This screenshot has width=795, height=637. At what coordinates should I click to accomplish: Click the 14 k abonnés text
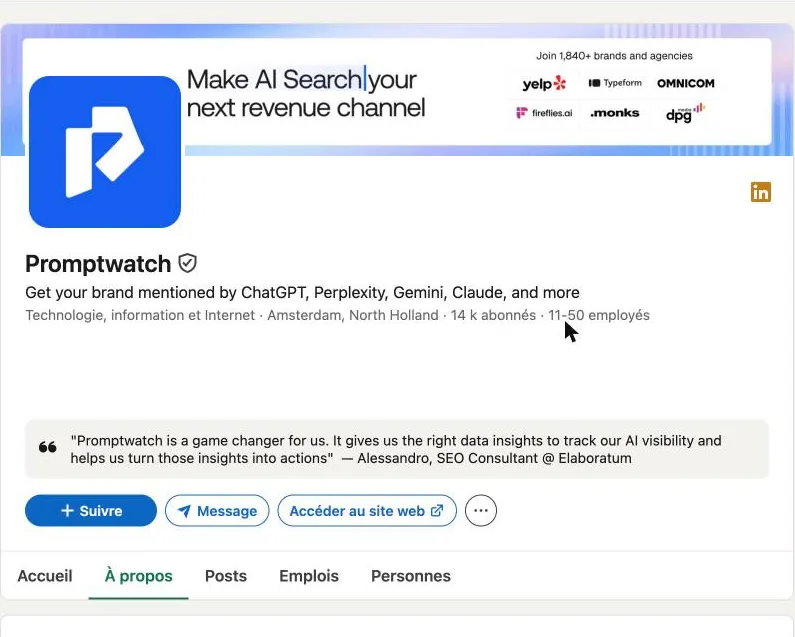[493, 315]
